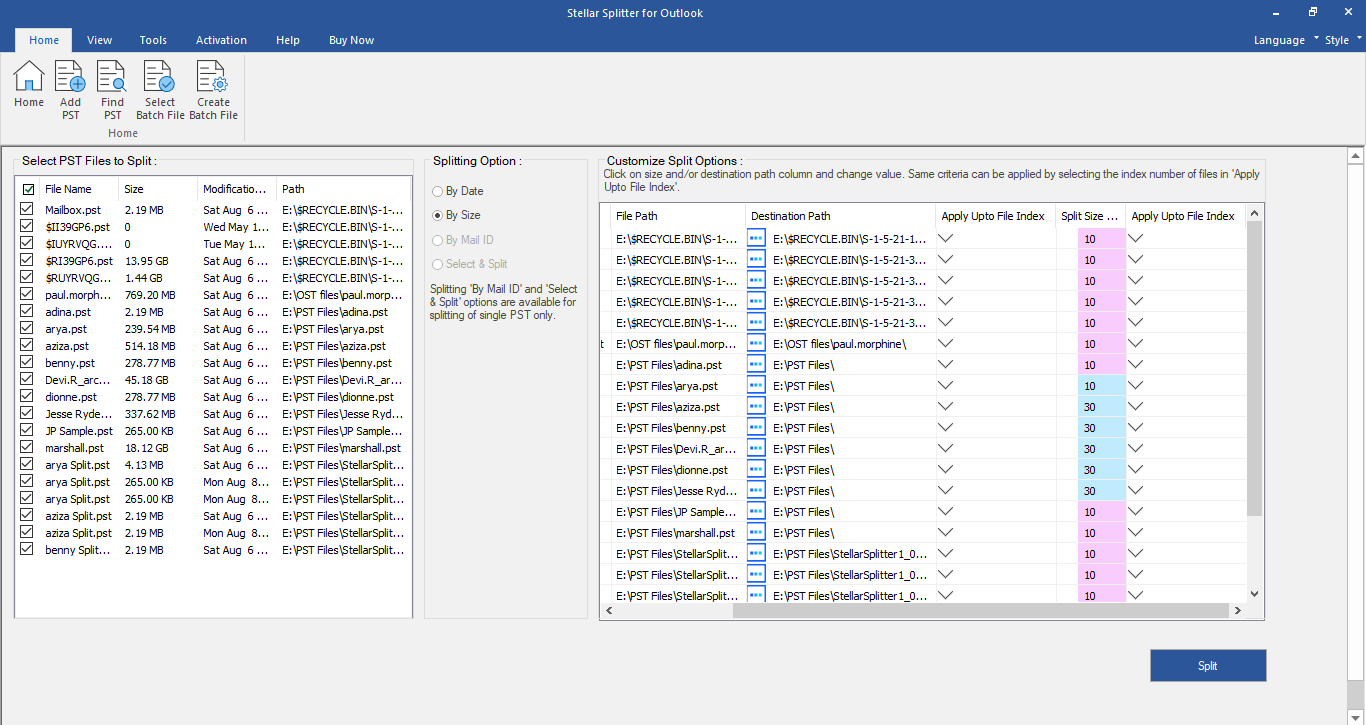Screen dimensions: 1366x725
Task: Click split size value for adina.pst row
Action: tap(1101, 364)
